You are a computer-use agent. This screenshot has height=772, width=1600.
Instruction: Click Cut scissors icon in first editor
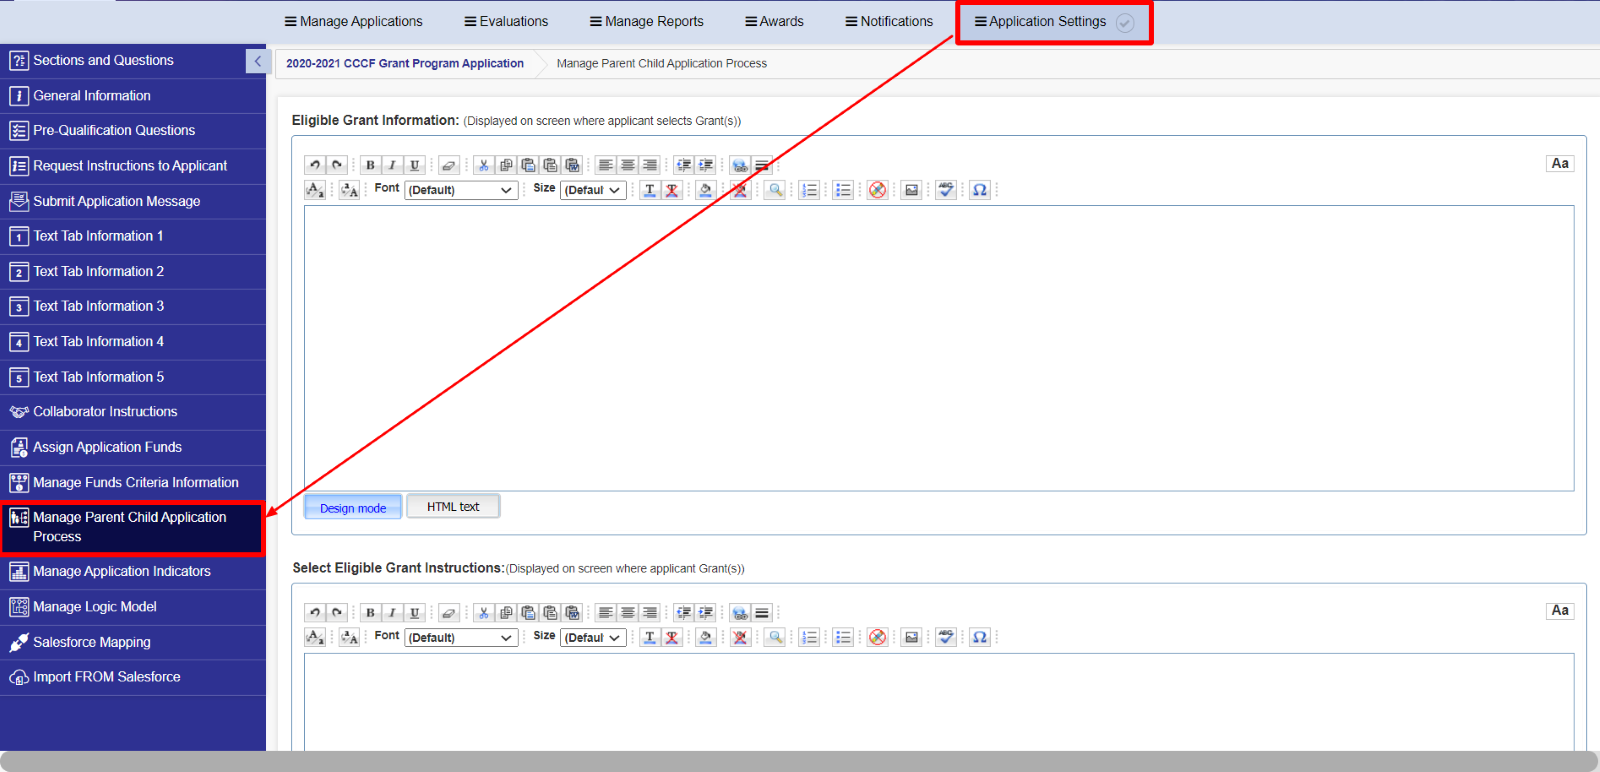click(484, 165)
